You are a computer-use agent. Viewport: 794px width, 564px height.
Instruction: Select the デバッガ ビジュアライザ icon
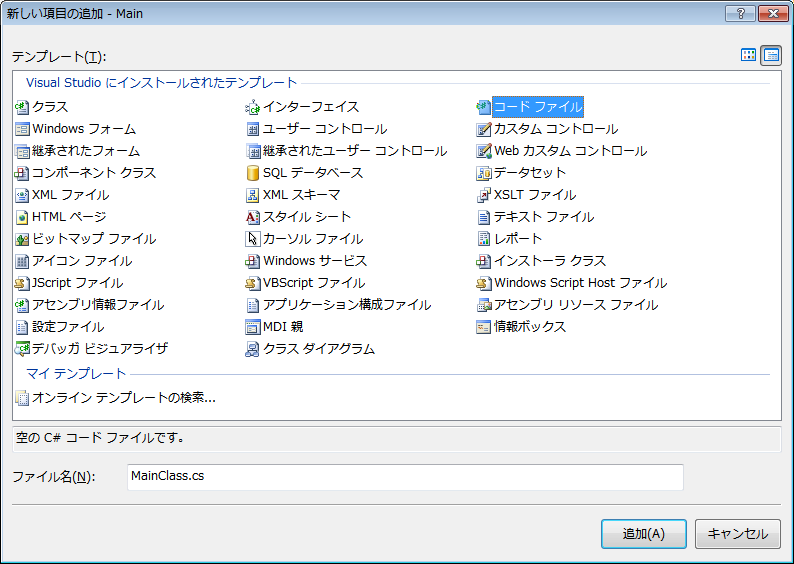(22, 349)
